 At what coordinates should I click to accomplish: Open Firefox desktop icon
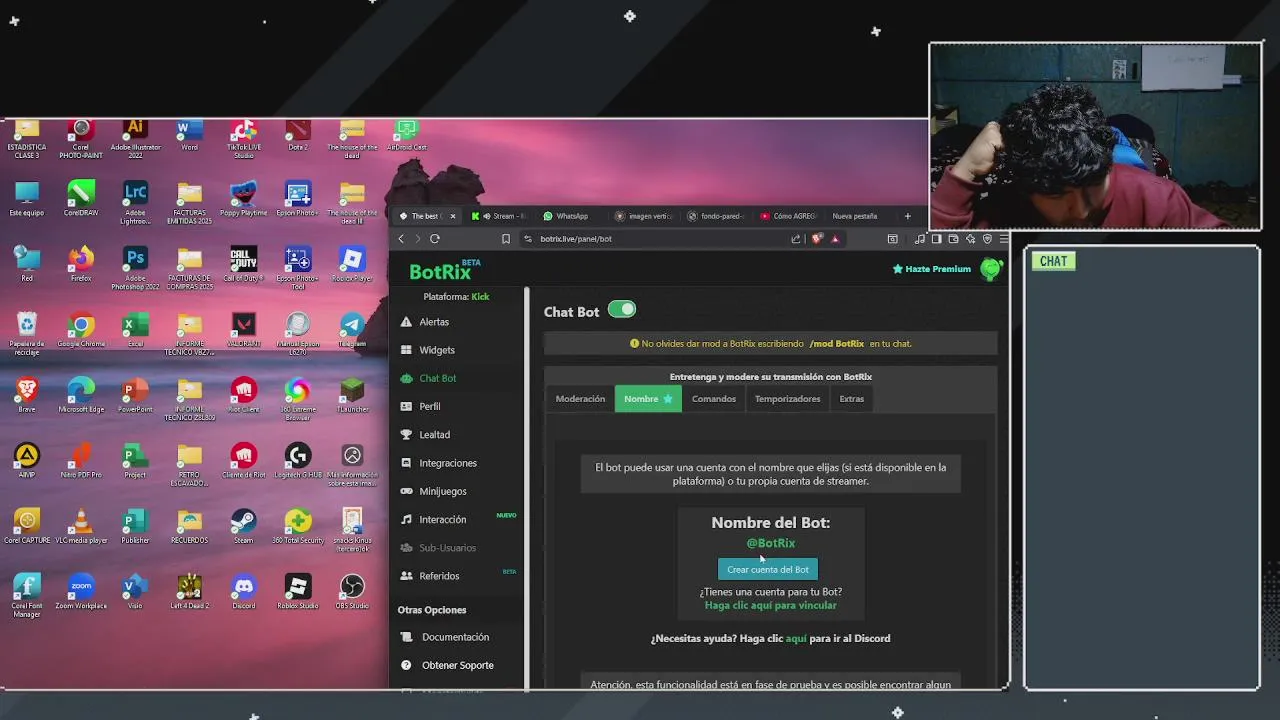(x=81, y=264)
